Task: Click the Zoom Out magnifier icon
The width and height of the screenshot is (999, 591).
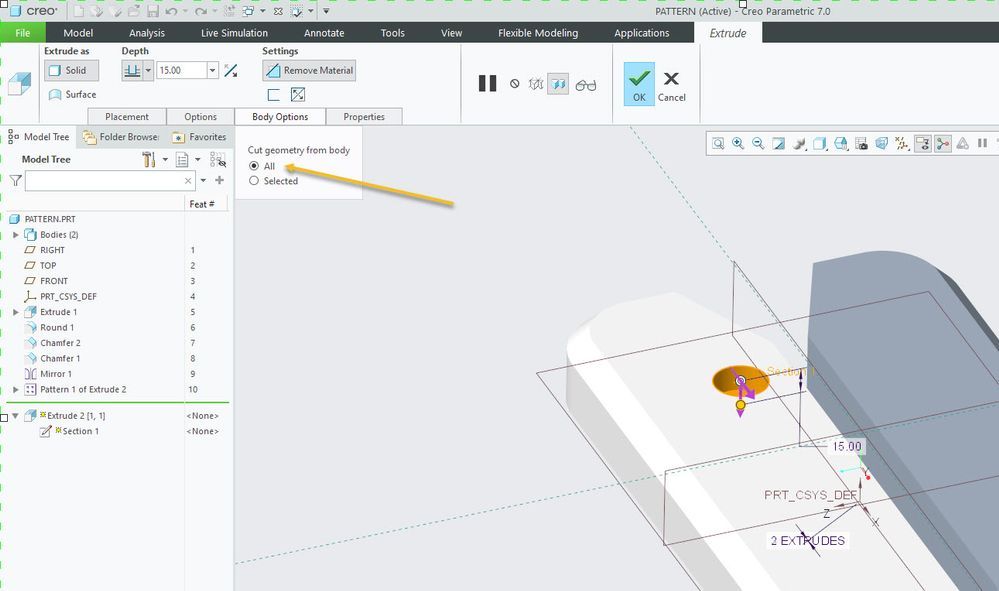Action: coord(758,144)
